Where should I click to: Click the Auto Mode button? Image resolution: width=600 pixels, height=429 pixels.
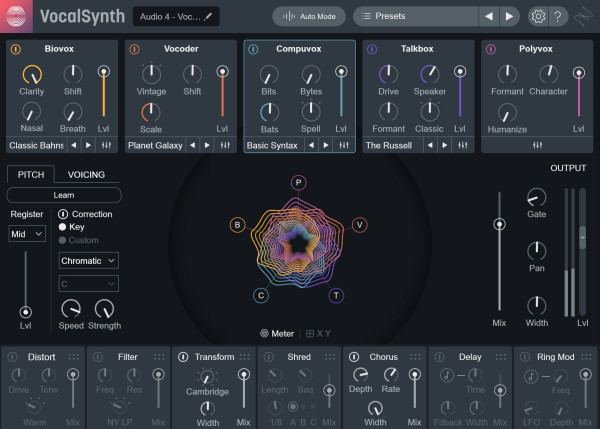coord(308,16)
